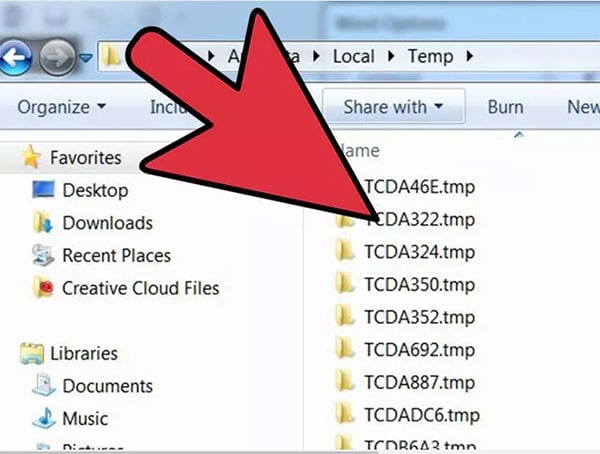Open Documents library
600x454 pixels.
[x=108, y=386]
